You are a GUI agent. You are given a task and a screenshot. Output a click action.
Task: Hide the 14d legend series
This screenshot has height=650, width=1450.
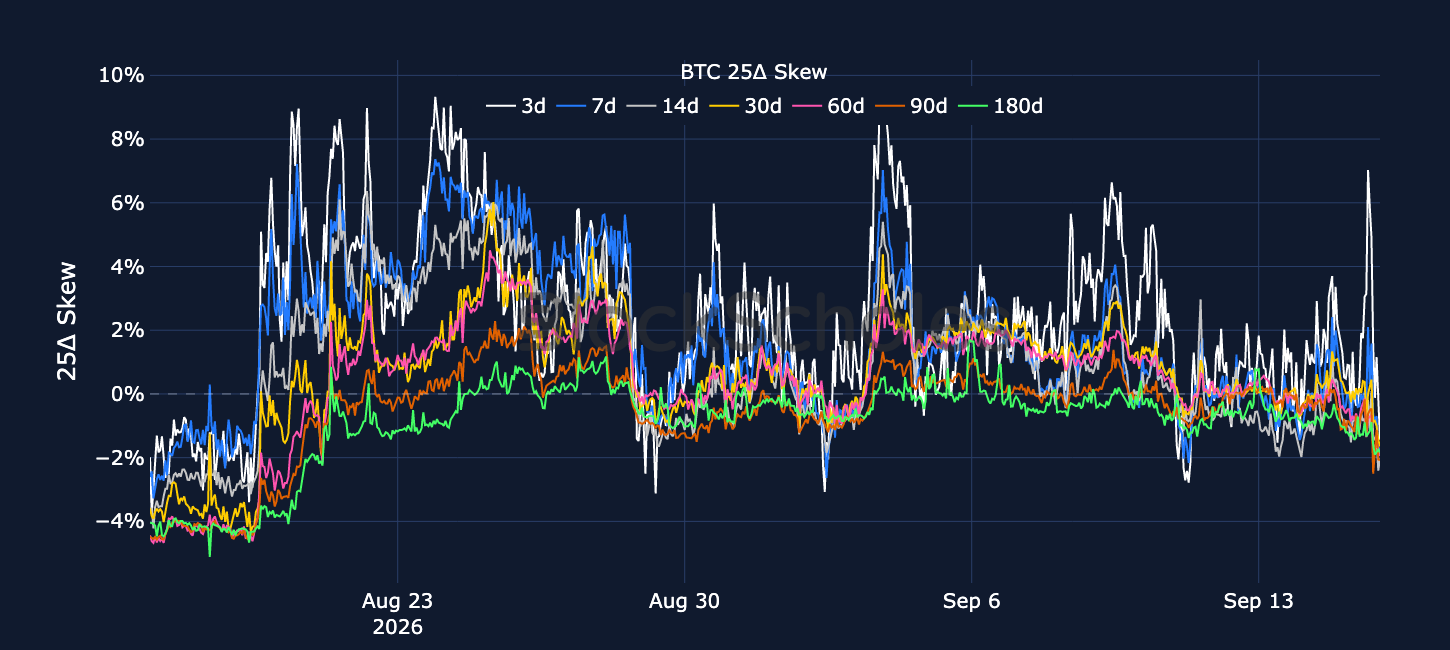click(x=661, y=105)
